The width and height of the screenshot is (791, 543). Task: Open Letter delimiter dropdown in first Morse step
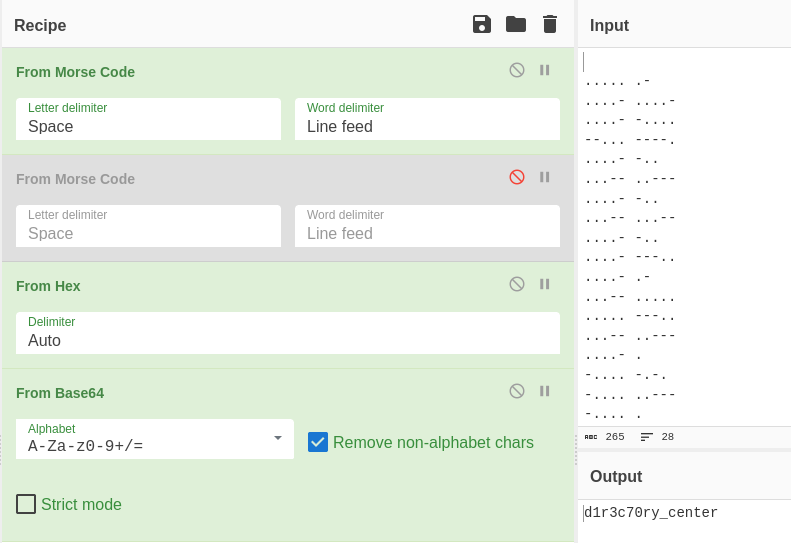[148, 120]
